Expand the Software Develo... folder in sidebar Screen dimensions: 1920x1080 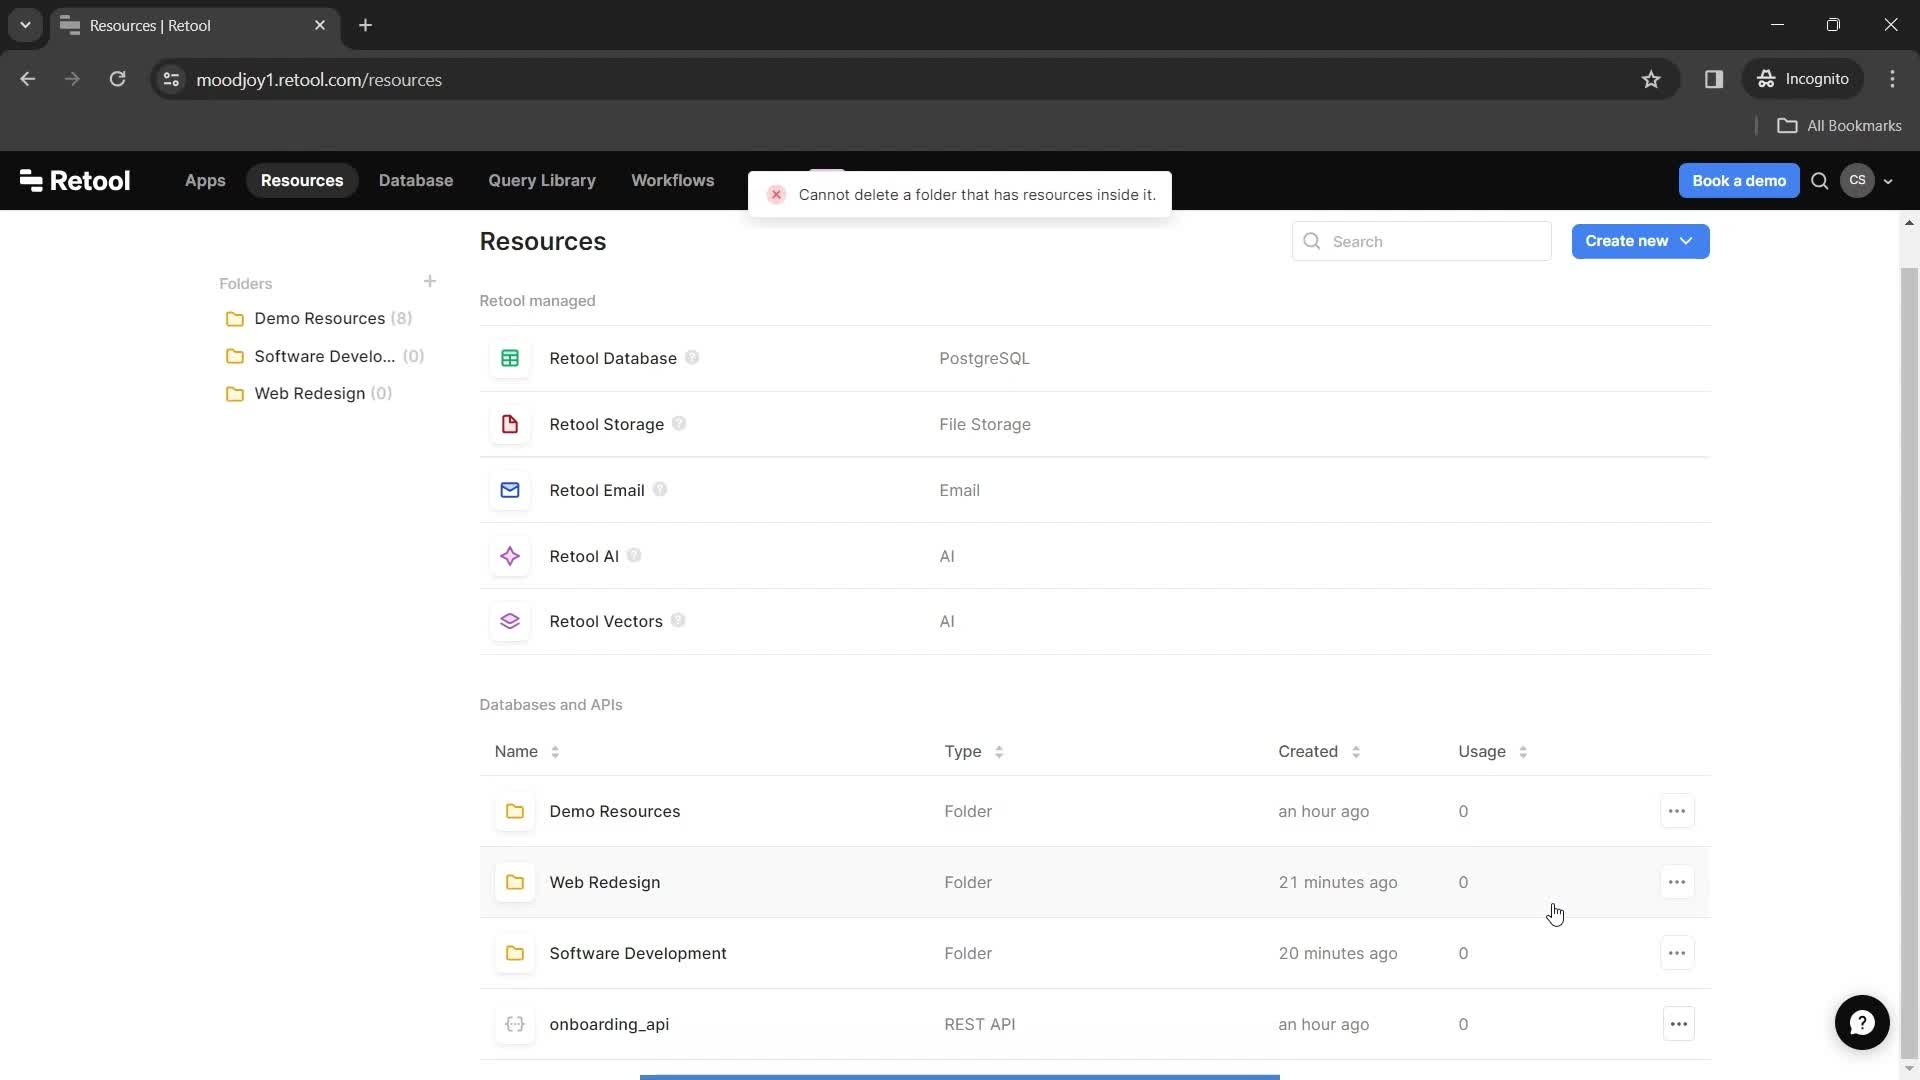point(326,356)
